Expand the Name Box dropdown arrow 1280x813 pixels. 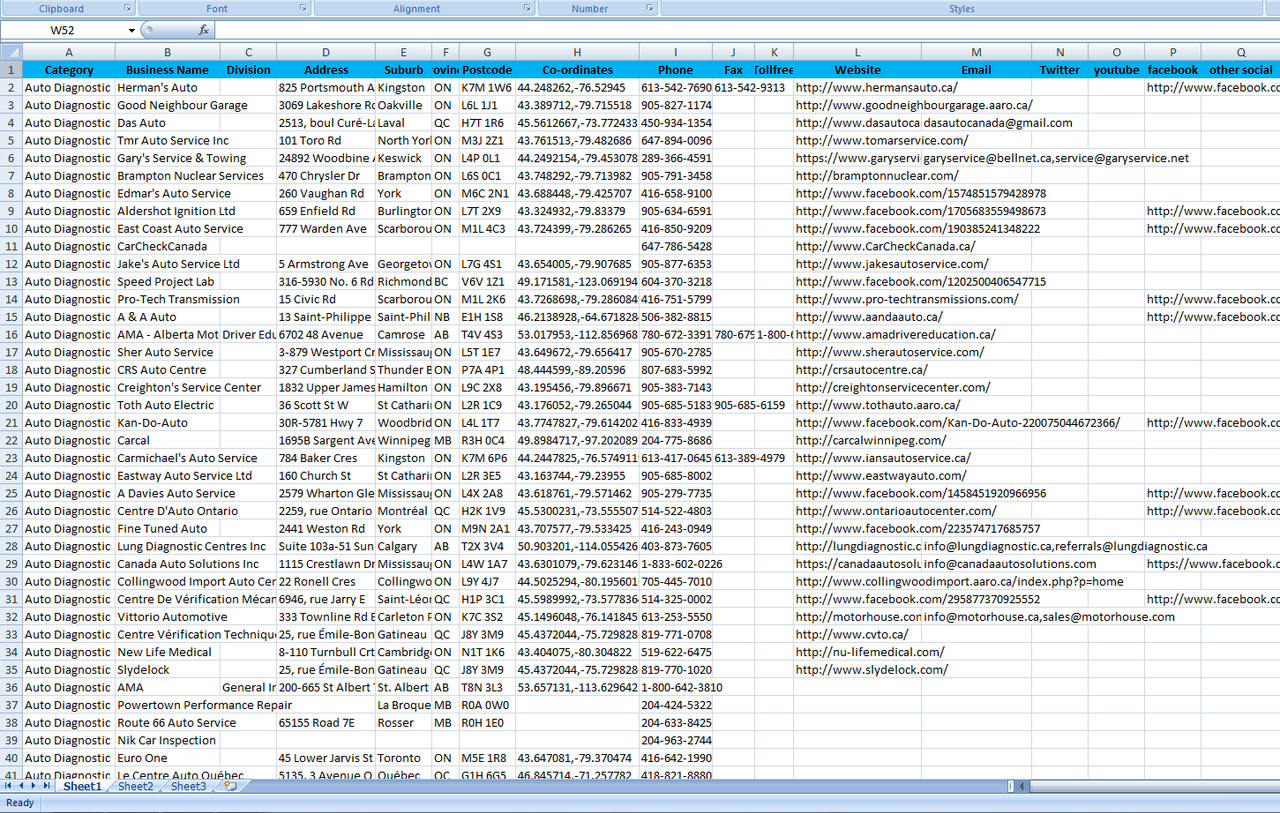click(131, 30)
